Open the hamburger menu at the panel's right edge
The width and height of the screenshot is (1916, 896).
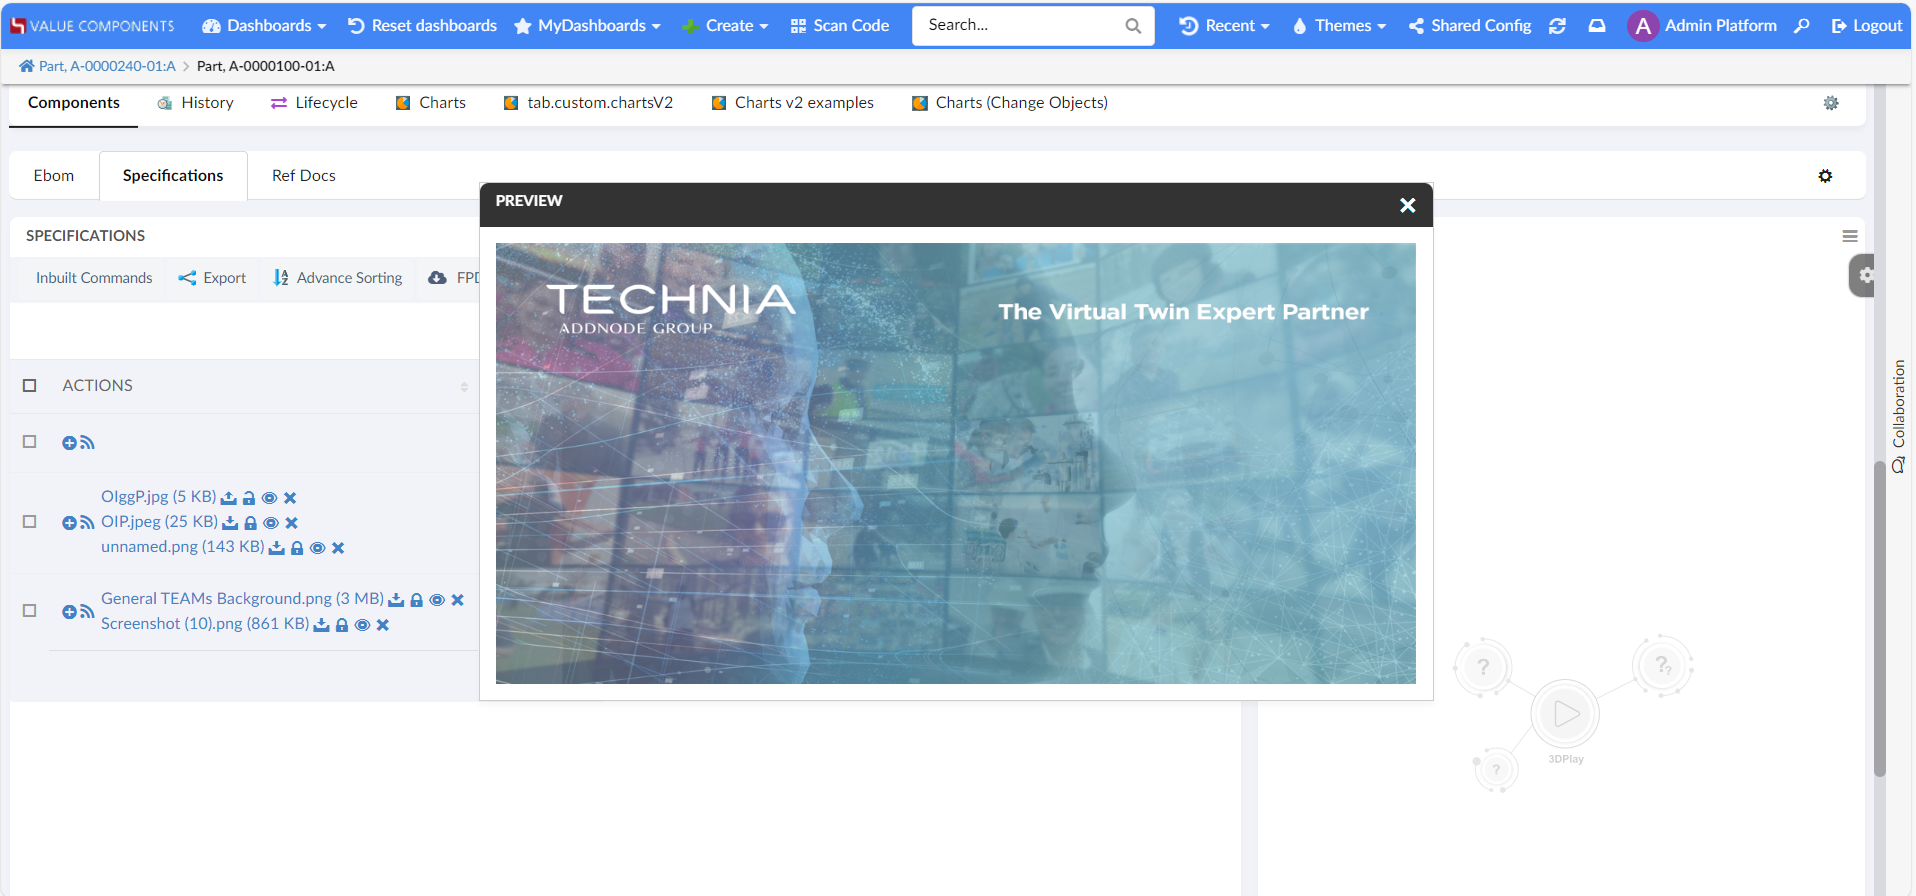(1849, 236)
